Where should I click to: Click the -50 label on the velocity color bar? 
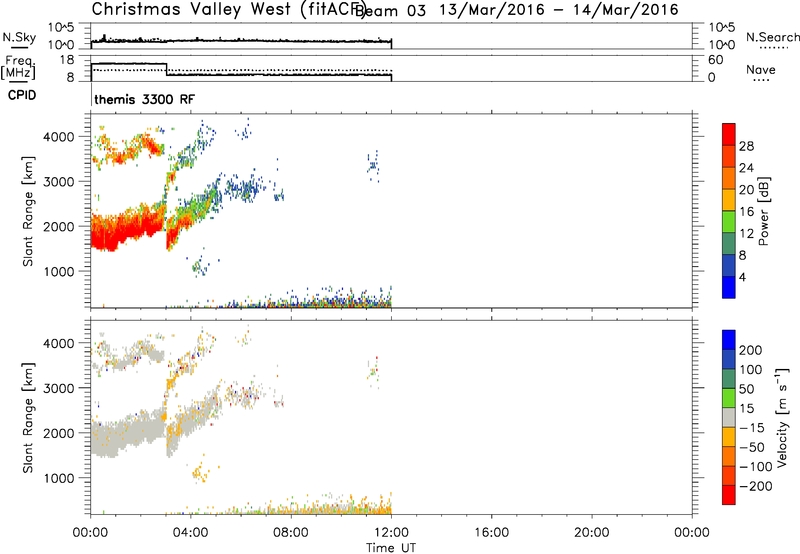752,447
